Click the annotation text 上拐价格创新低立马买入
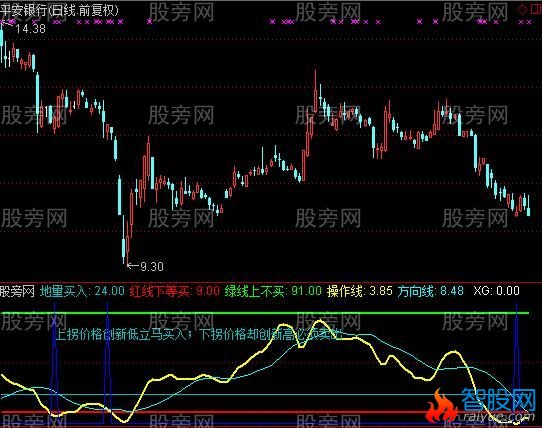 tap(121, 334)
